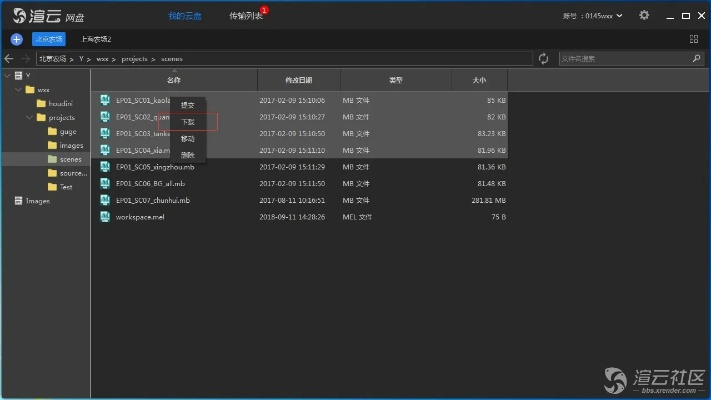Image resolution: width=711 pixels, height=400 pixels.
Task: Click the back navigation arrow
Action: [x=10, y=59]
